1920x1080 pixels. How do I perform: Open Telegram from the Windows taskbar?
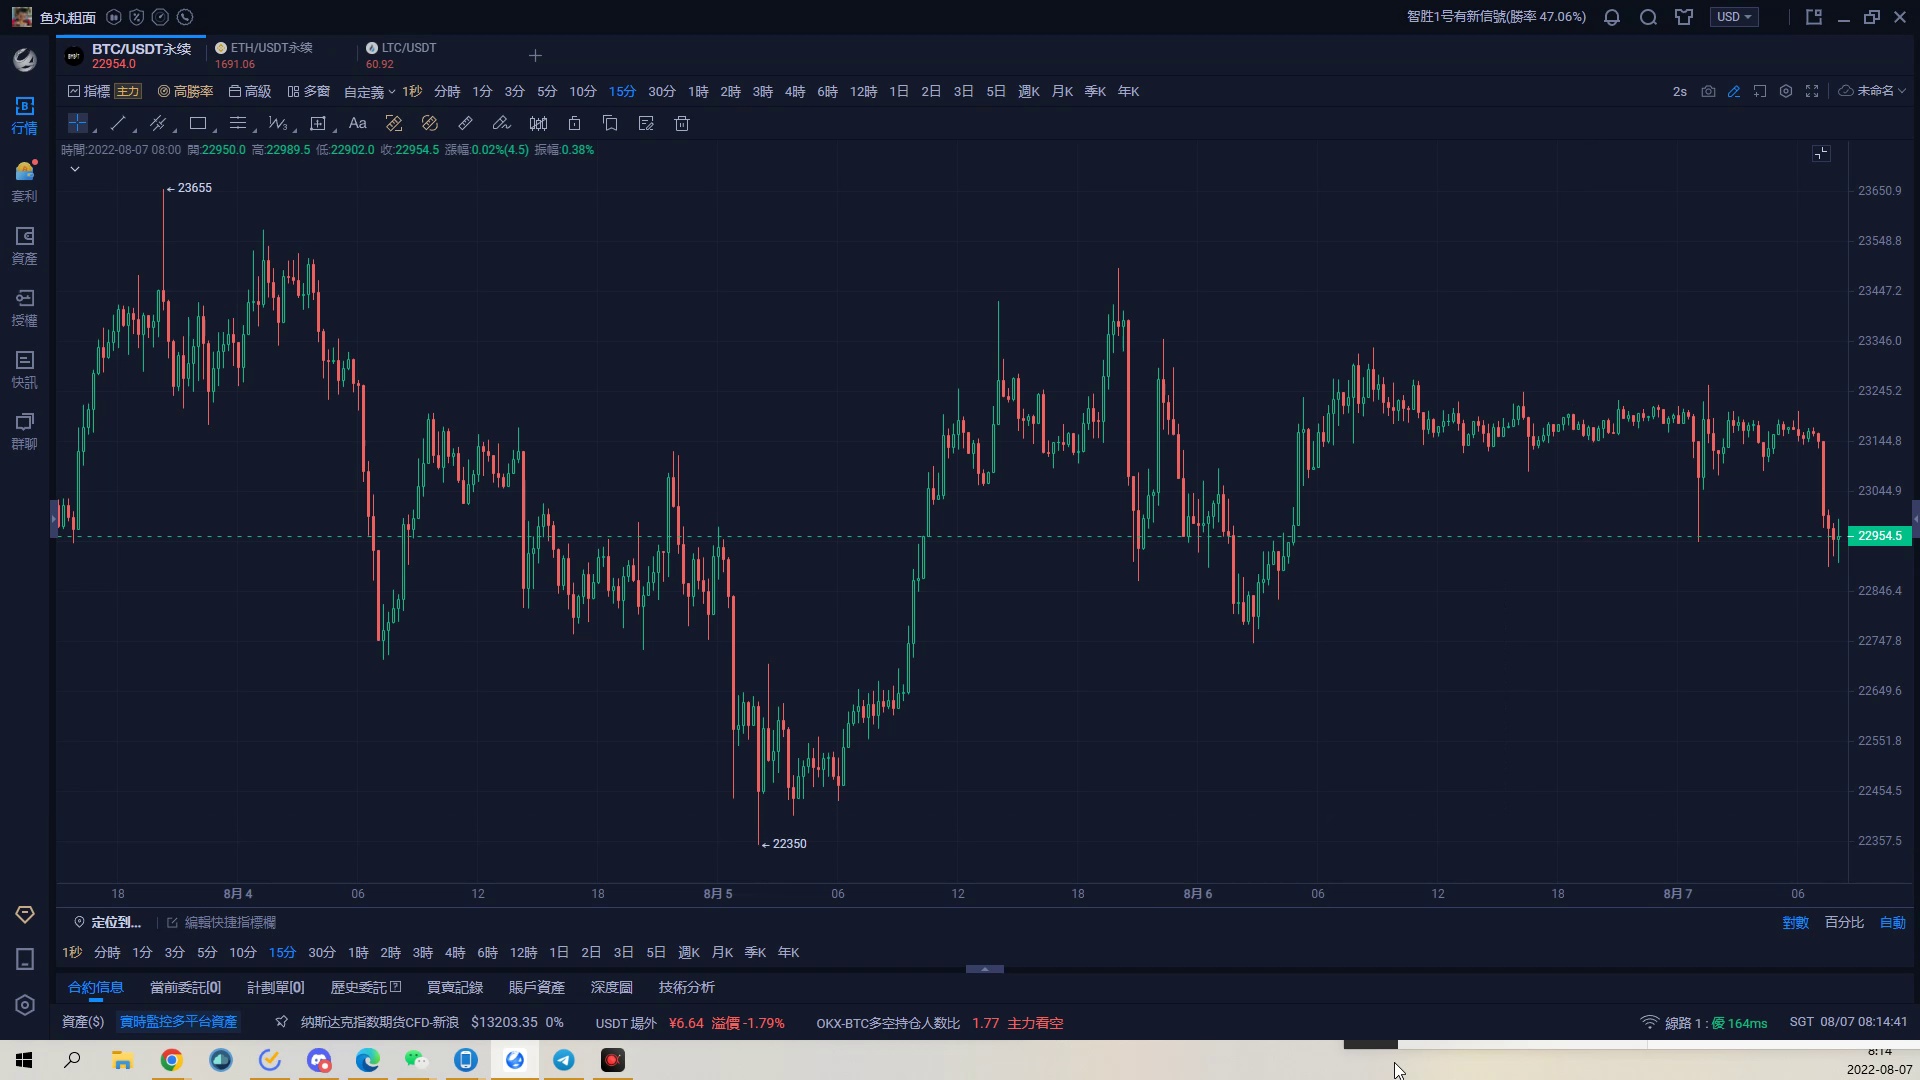tap(564, 1060)
